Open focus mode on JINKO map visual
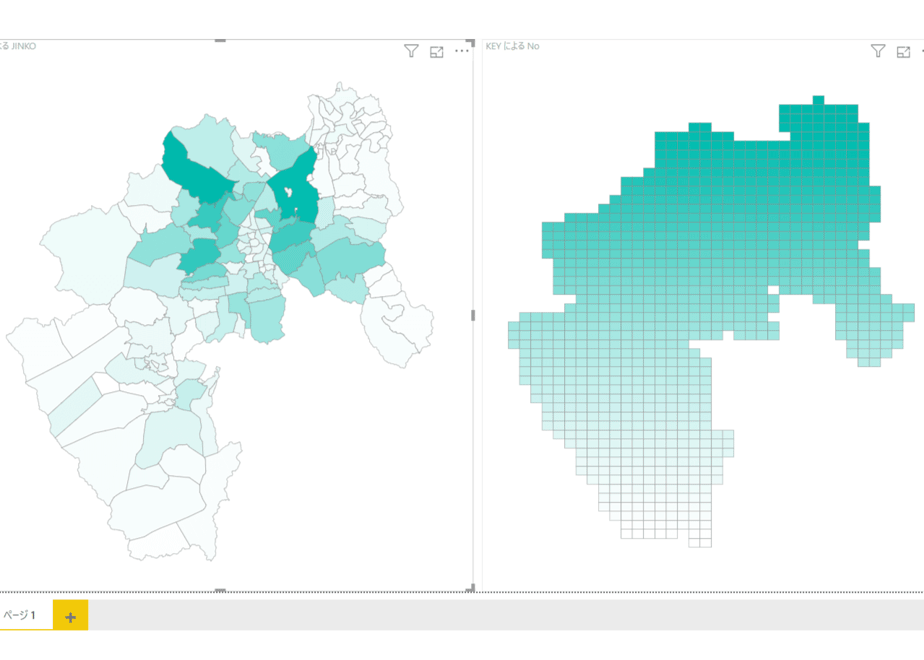Image resolution: width=924 pixels, height=660 pixels. coord(437,52)
